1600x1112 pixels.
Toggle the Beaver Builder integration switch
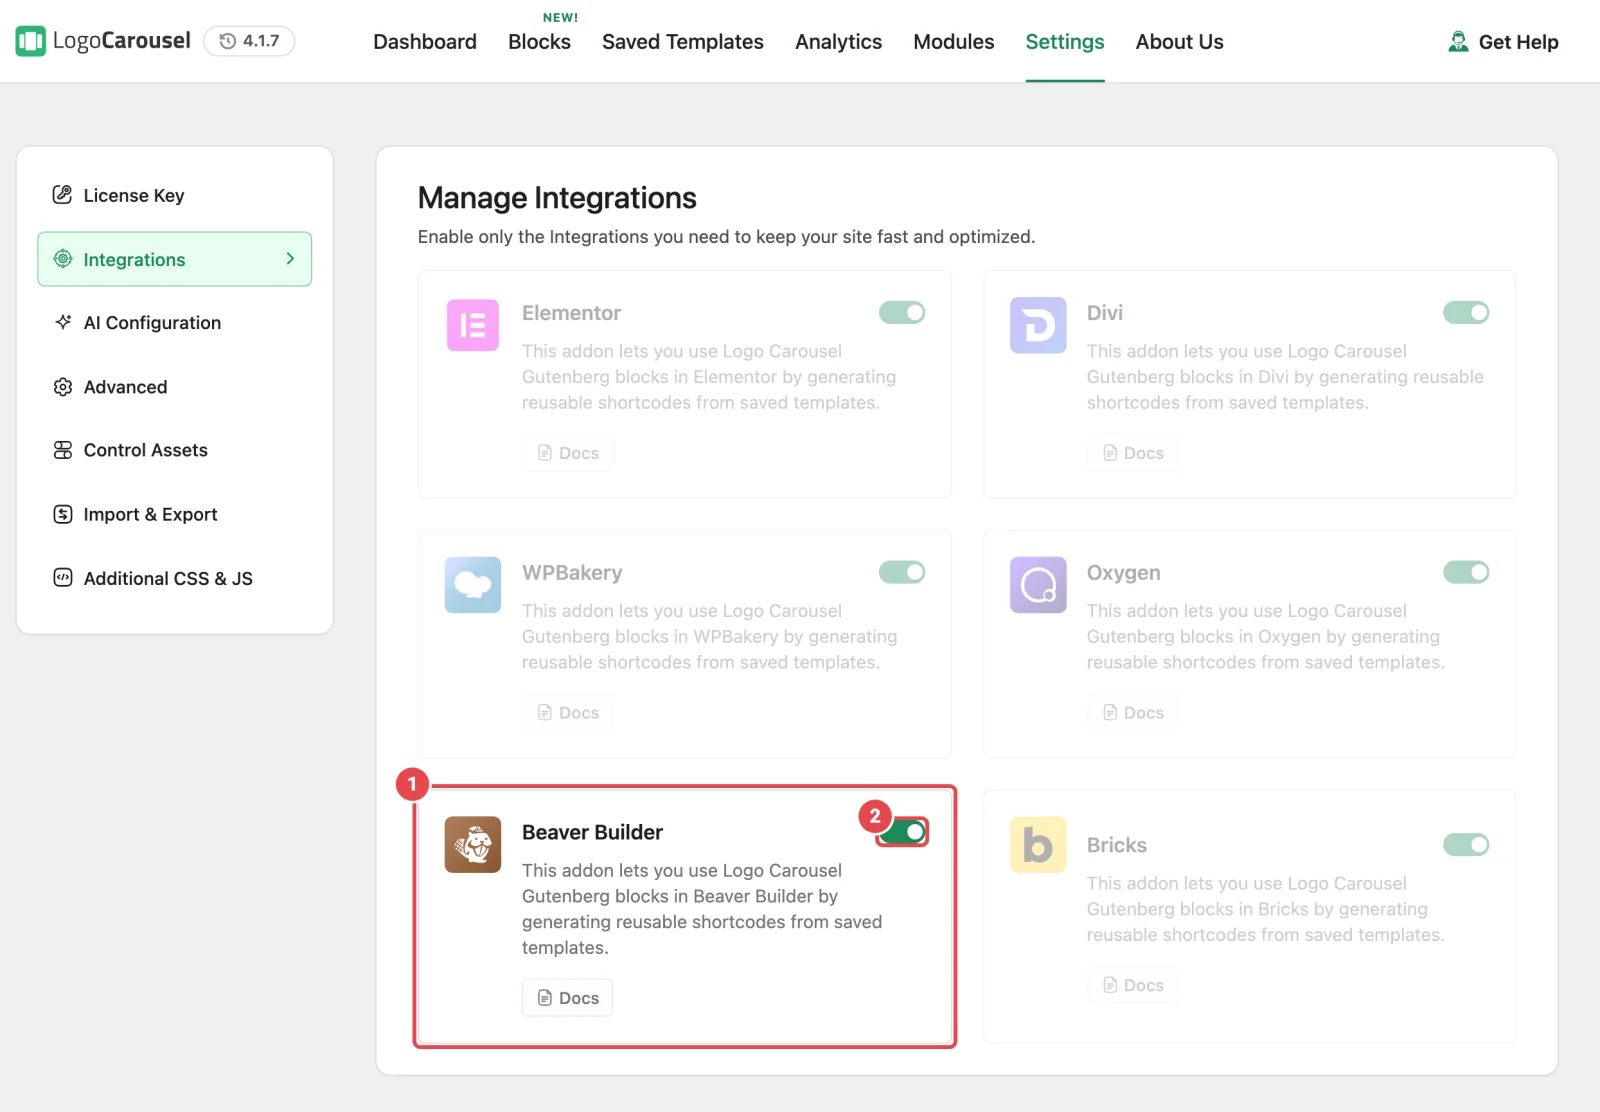point(902,832)
